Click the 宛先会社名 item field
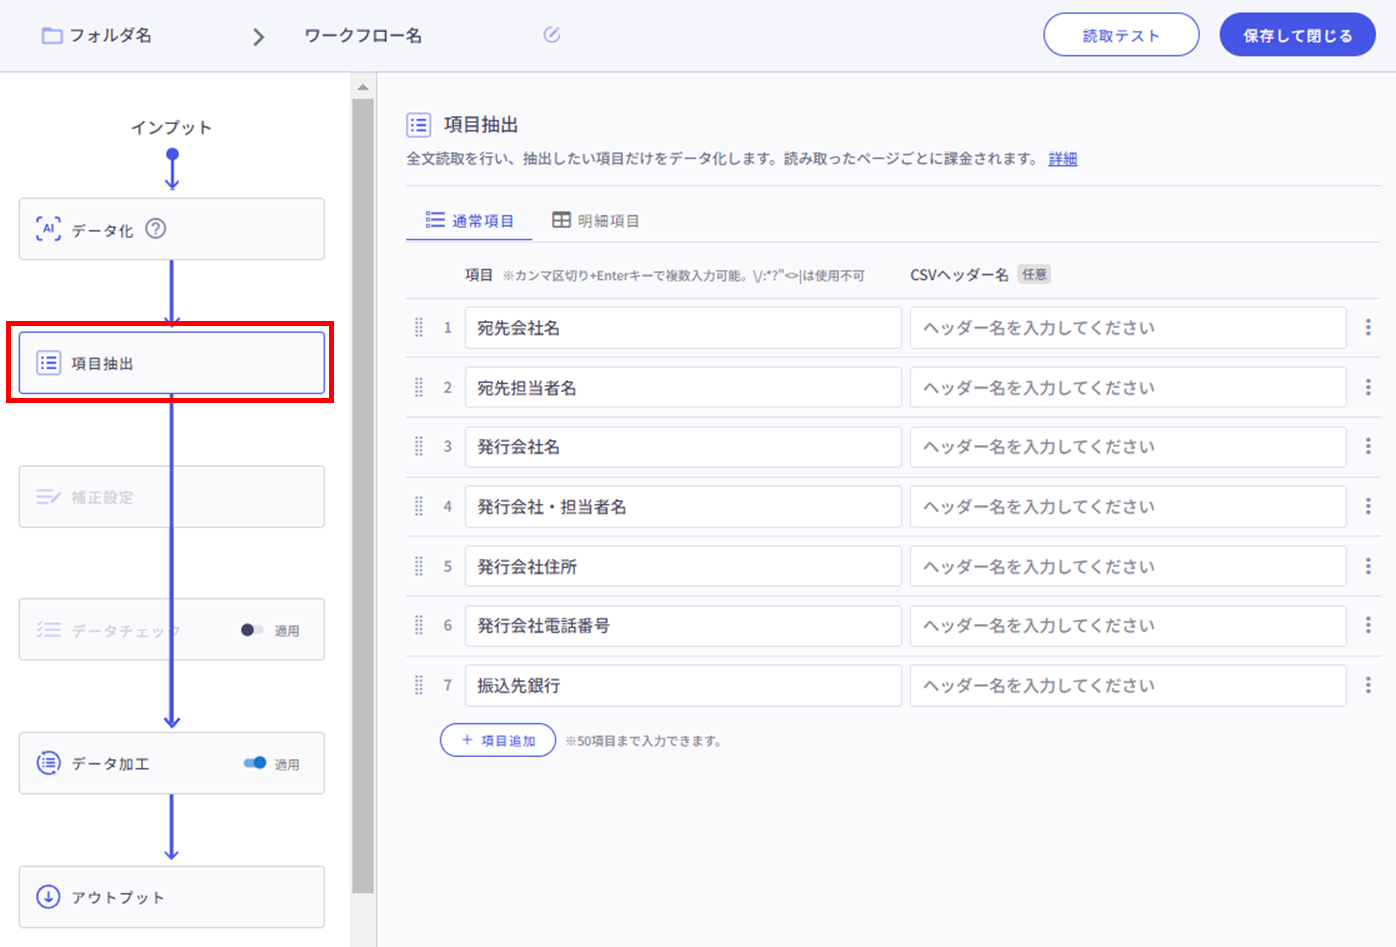The image size is (1396, 947). coord(683,328)
